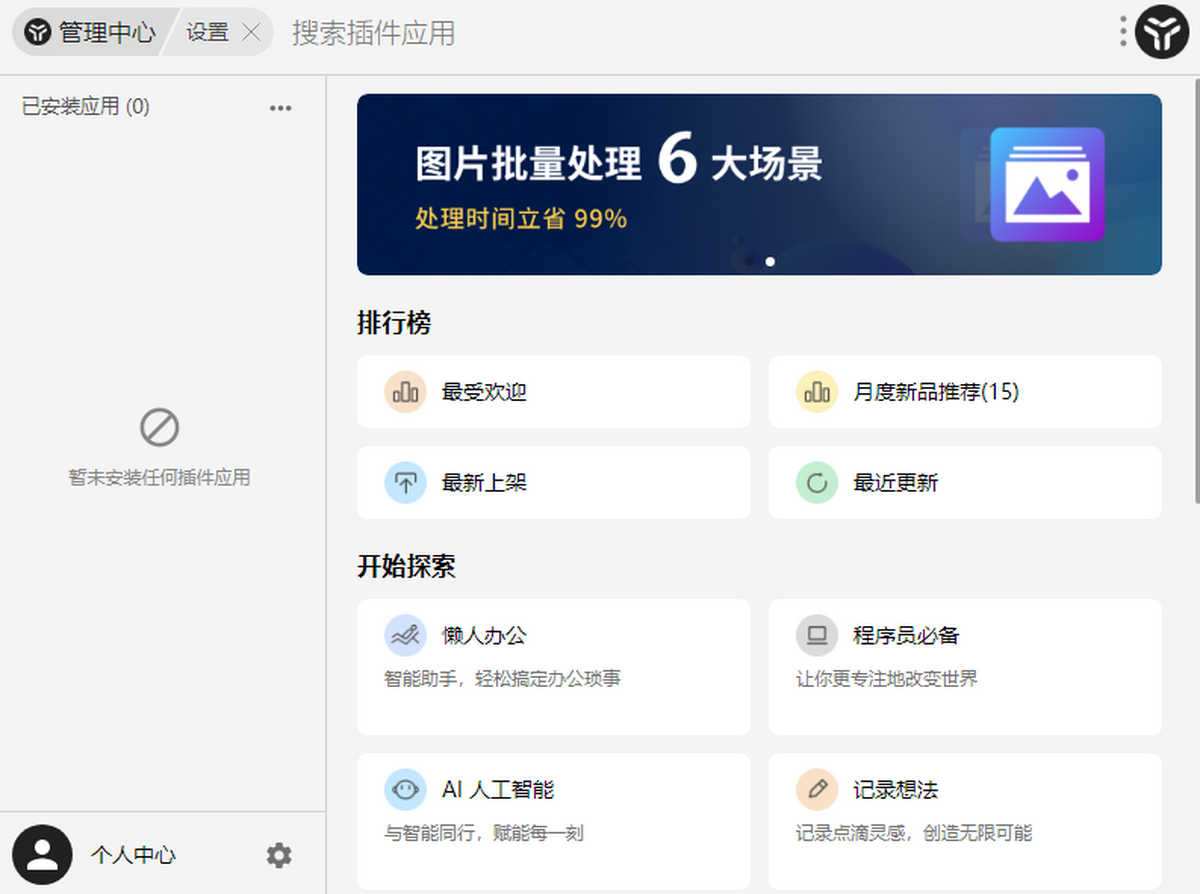Click the app logo in top right corner
Image resolution: width=1200 pixels, height=894 pixels.
1162,31
